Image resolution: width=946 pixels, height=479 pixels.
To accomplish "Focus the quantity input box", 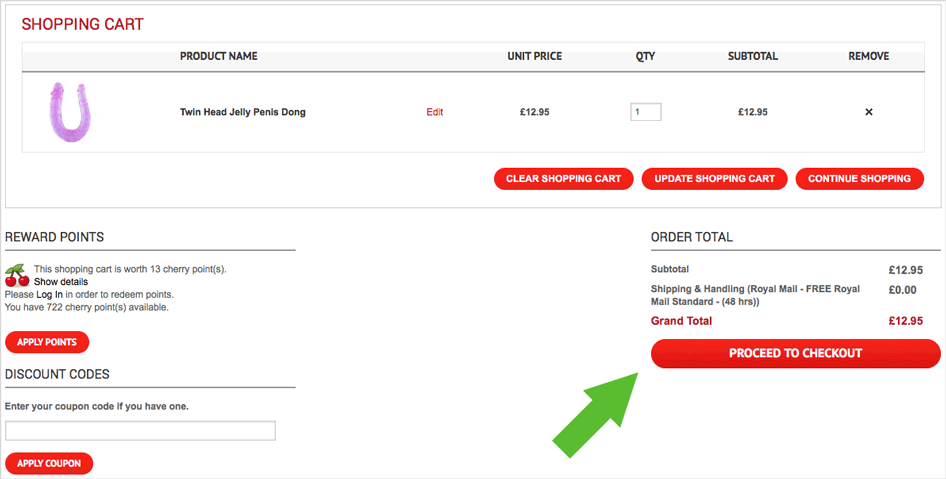I will [645, 112].
